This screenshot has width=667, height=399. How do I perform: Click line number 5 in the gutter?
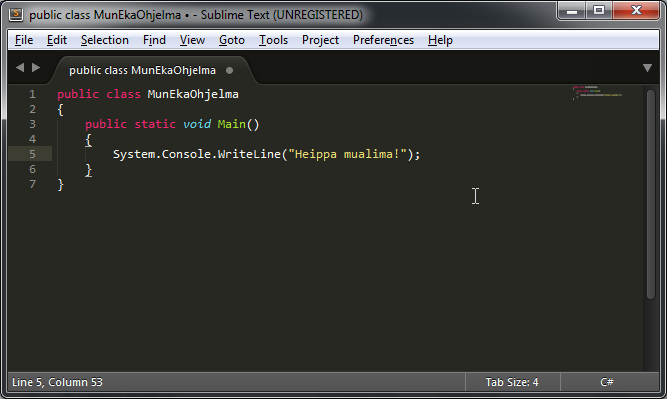32,154
